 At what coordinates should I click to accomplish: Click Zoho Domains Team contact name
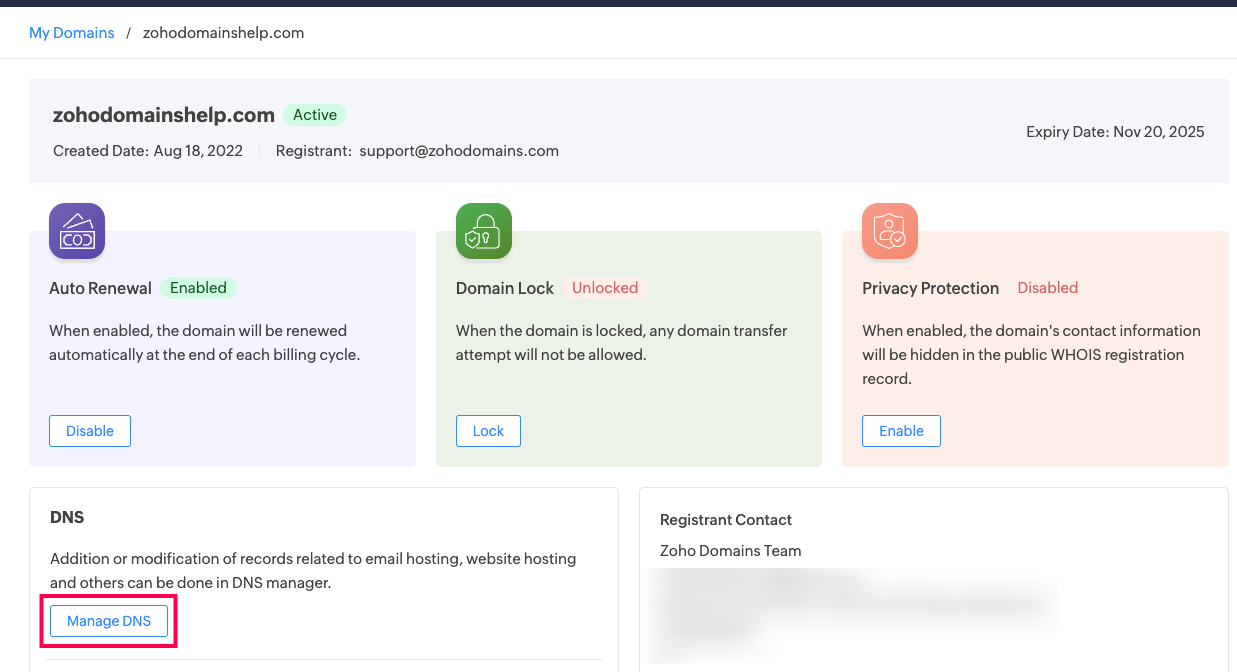pyautogui.click(x=731, y=551)
